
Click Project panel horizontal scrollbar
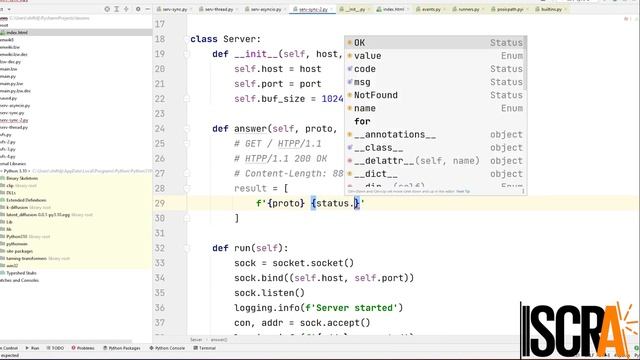coord(66,342)
